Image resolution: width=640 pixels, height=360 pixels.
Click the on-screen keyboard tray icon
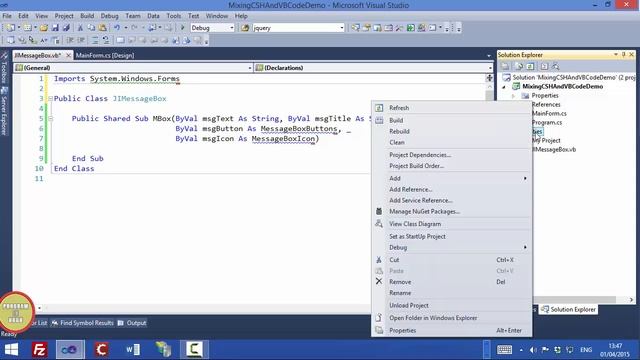pos(504,350)
